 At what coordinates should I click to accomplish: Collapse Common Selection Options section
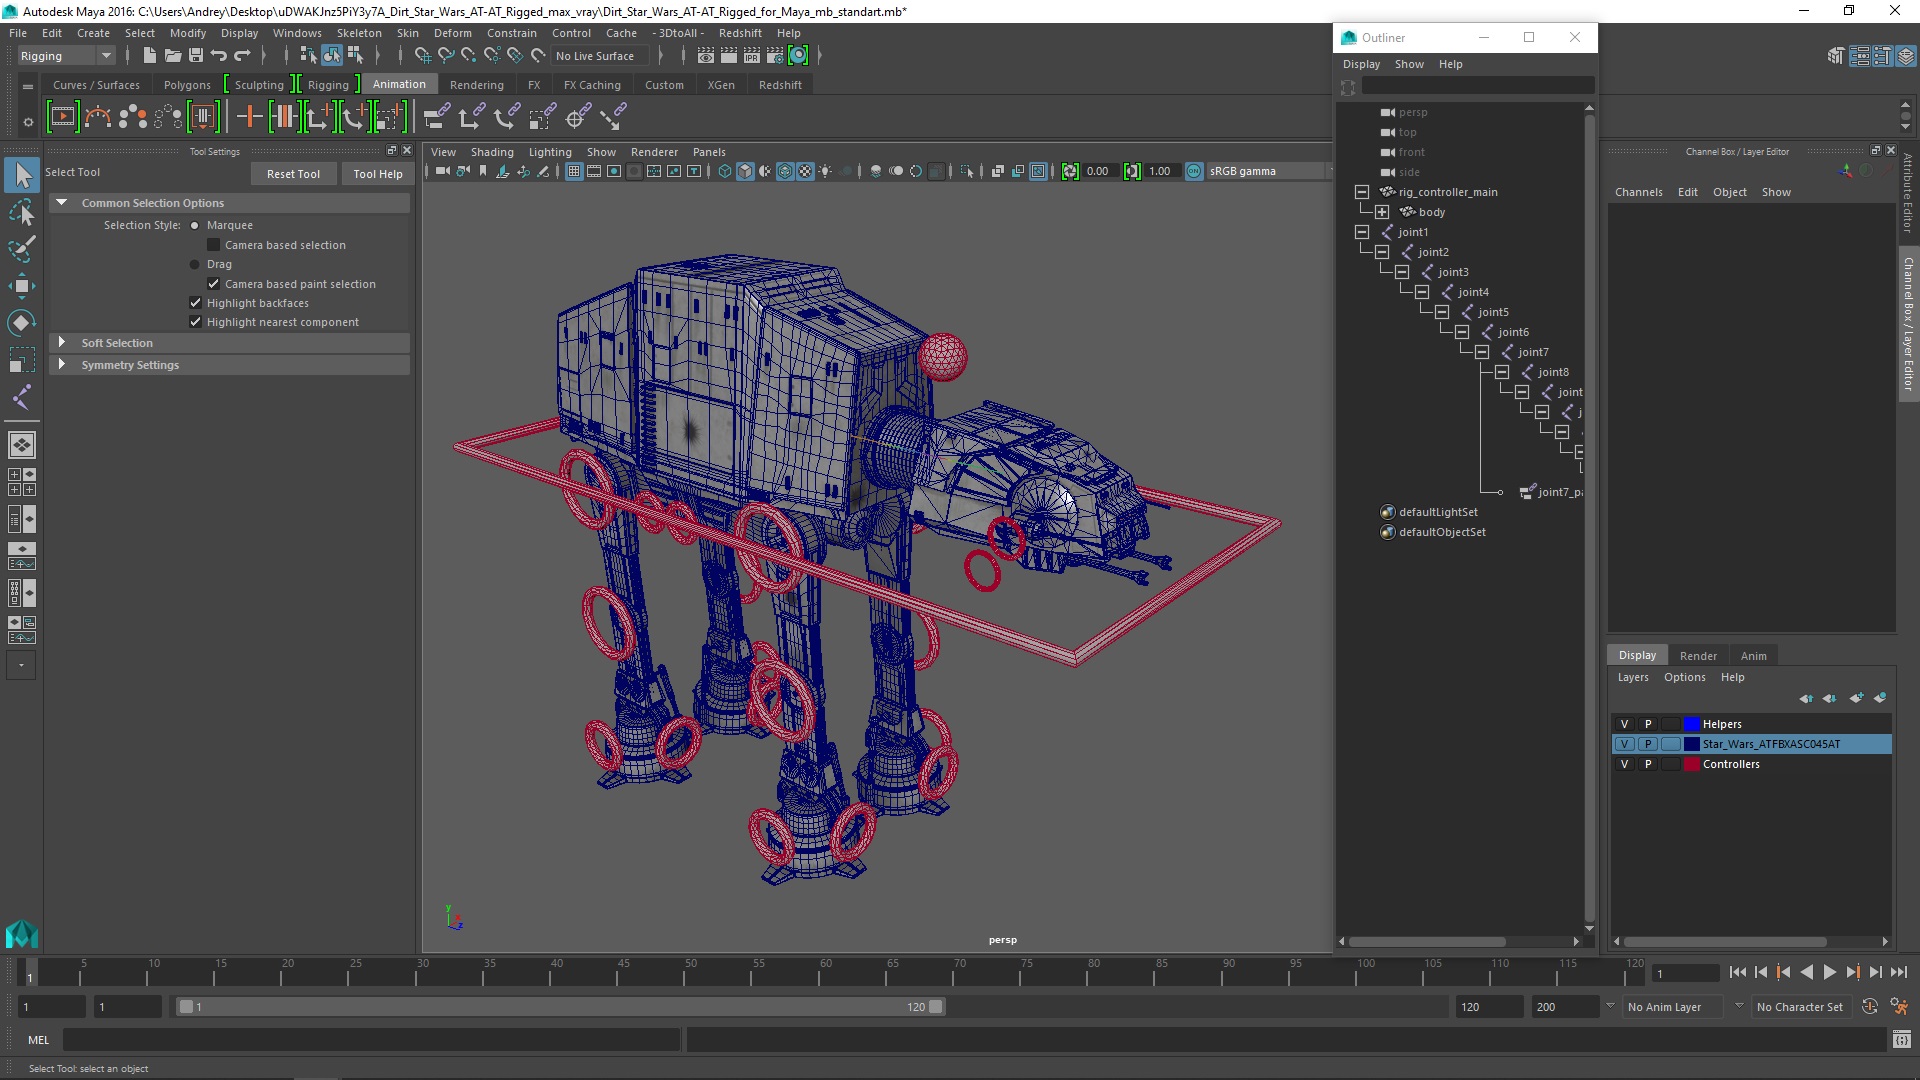pyautogui.click(x=62, y=203)
